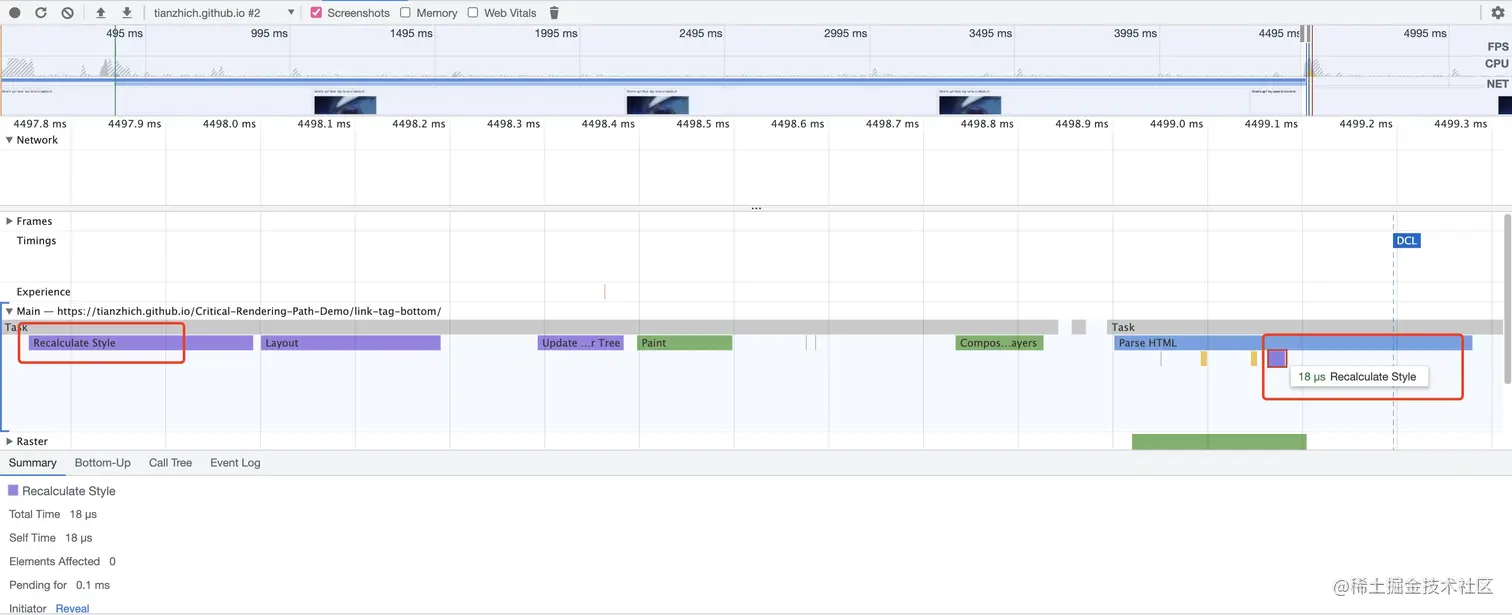Click the purple swatch beside Recalculate Style heading
Viewport: 1512px width, 615px height.
pos(13,491)
